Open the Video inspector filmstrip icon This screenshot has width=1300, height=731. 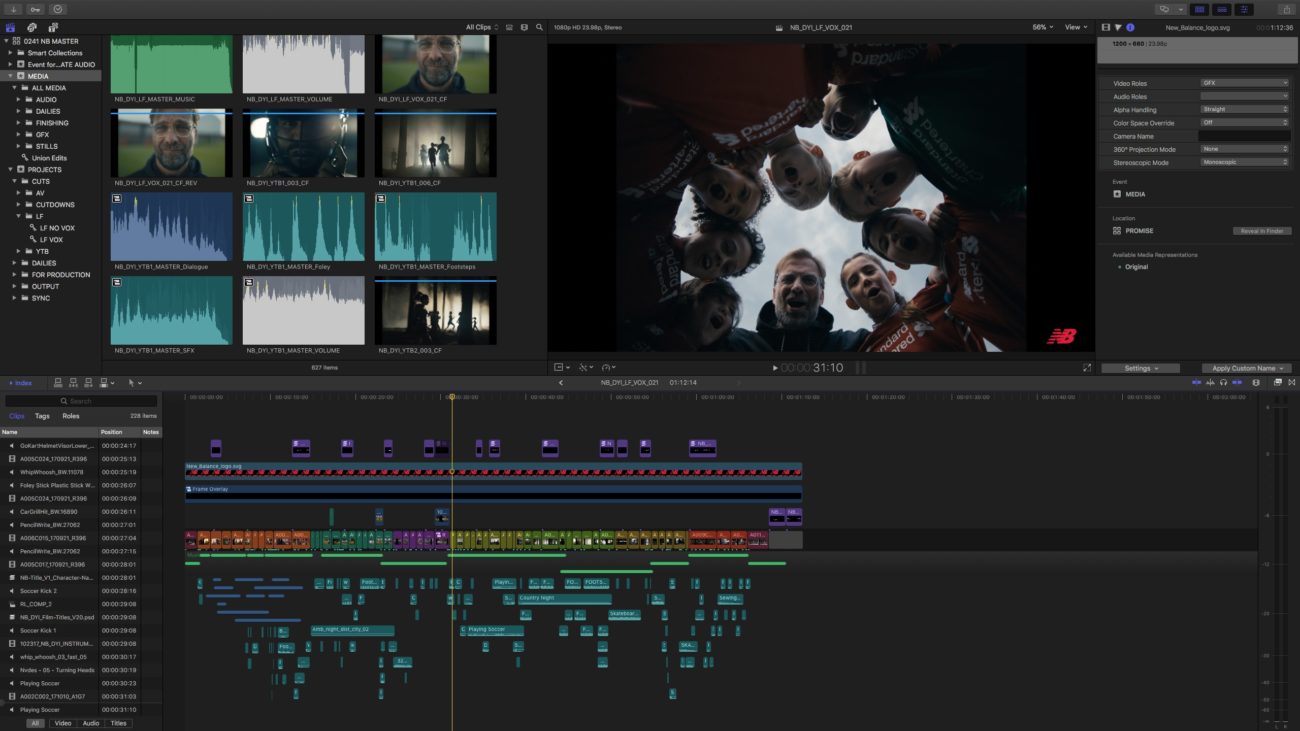click(x=1105, y=27)
